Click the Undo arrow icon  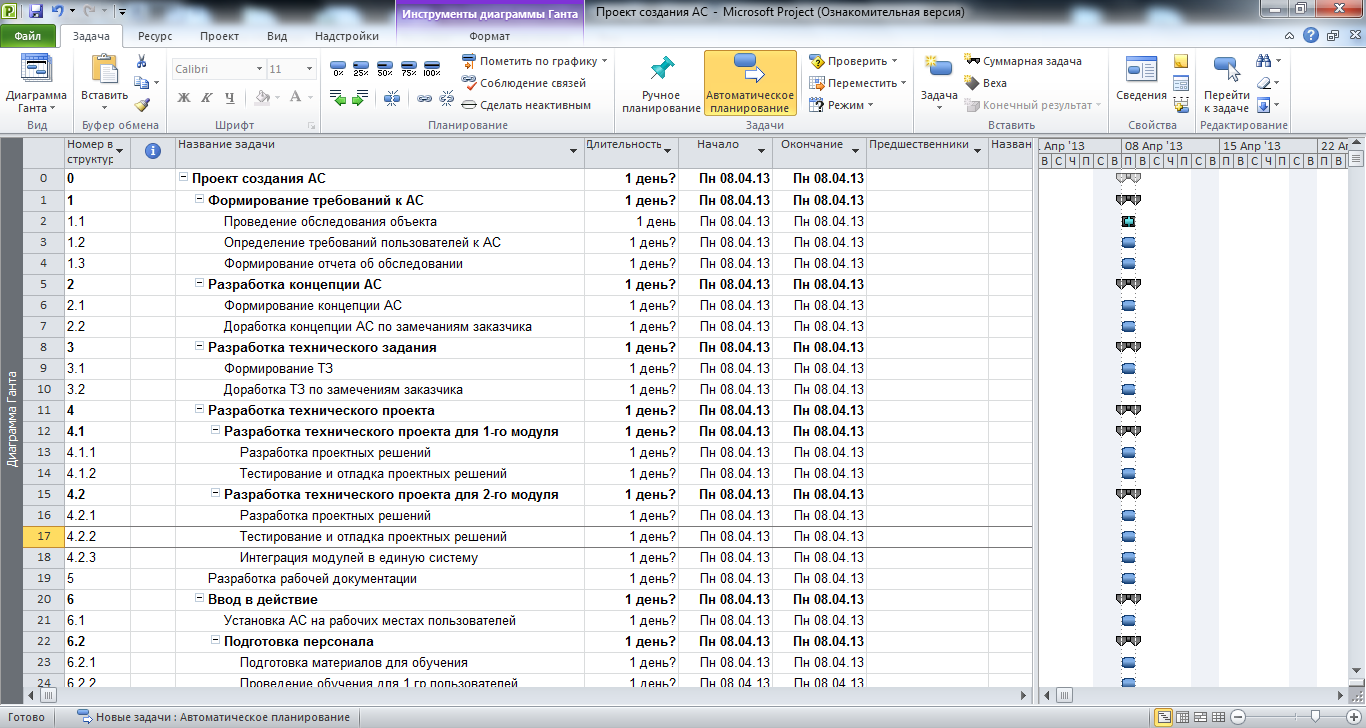(x=59, y=12)
